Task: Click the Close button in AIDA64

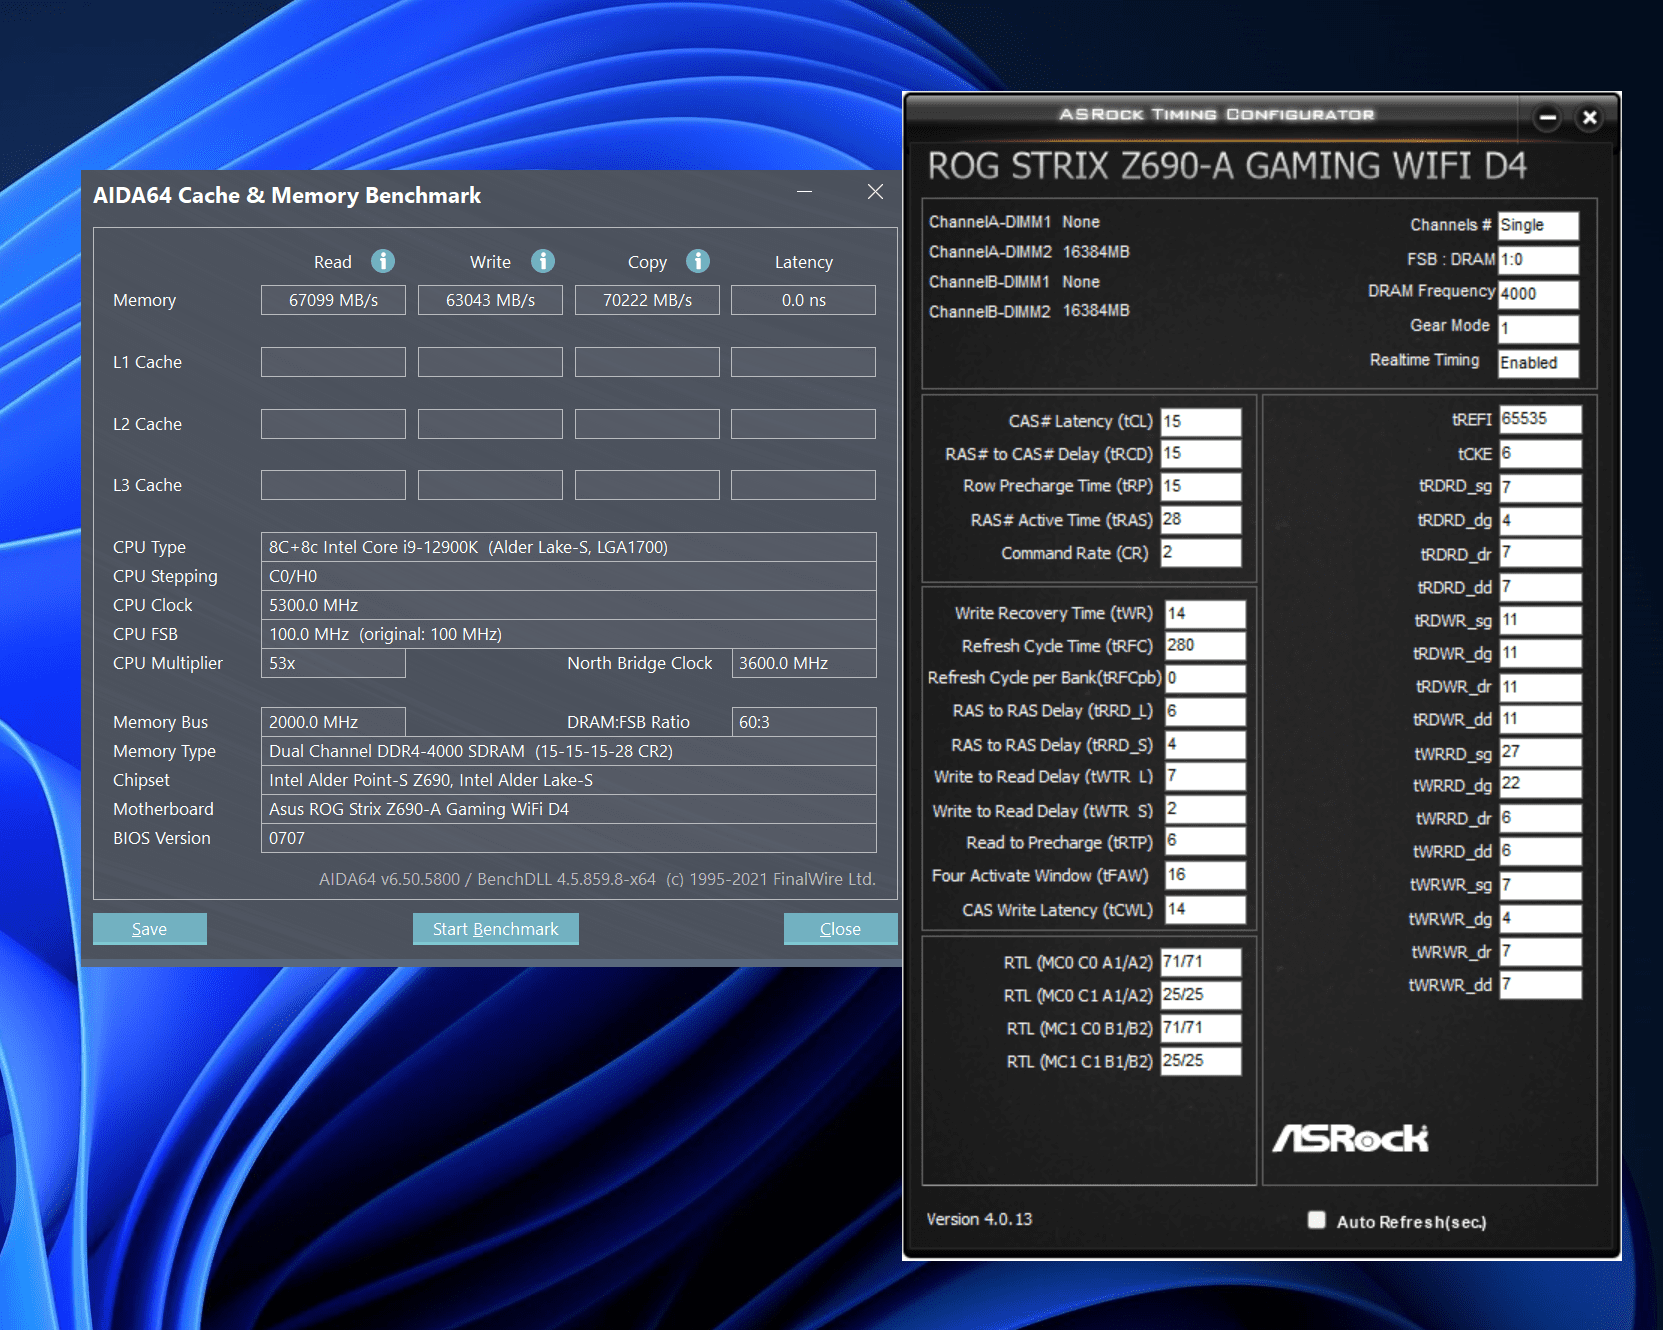Action: coord(840,929)
